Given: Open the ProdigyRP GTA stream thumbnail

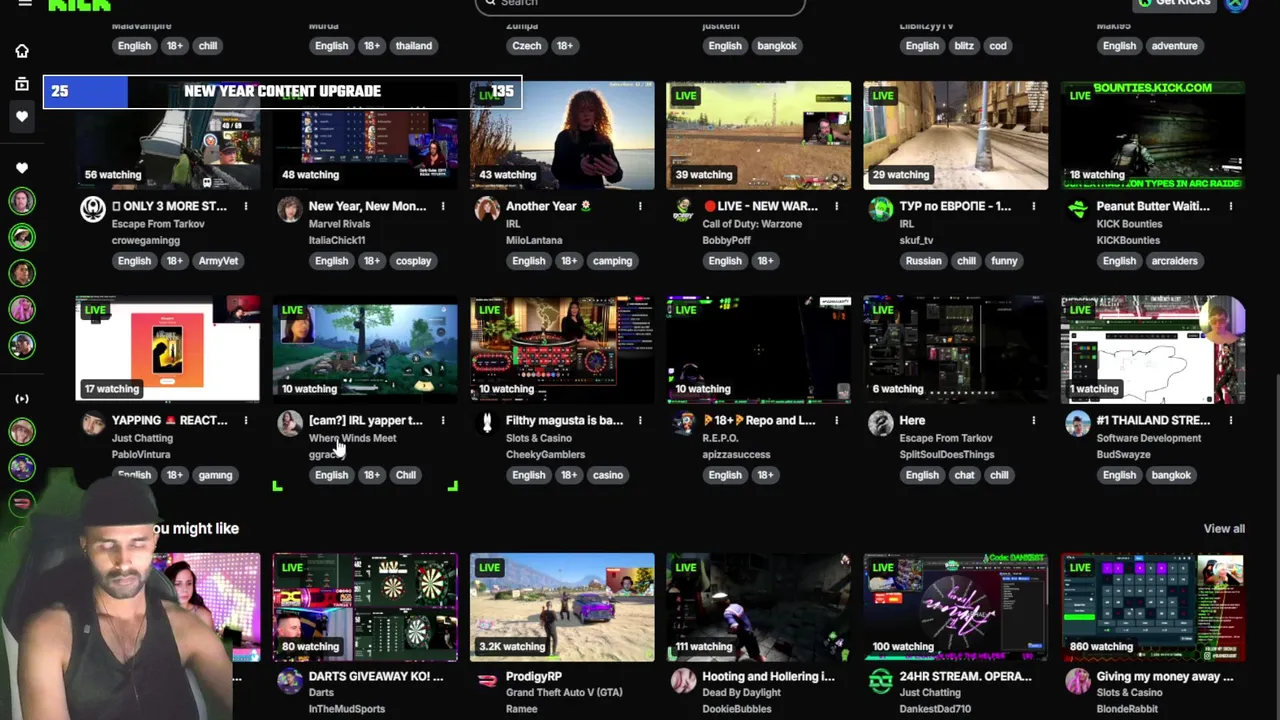Looking at the screenshot, I should pos(562,607).
